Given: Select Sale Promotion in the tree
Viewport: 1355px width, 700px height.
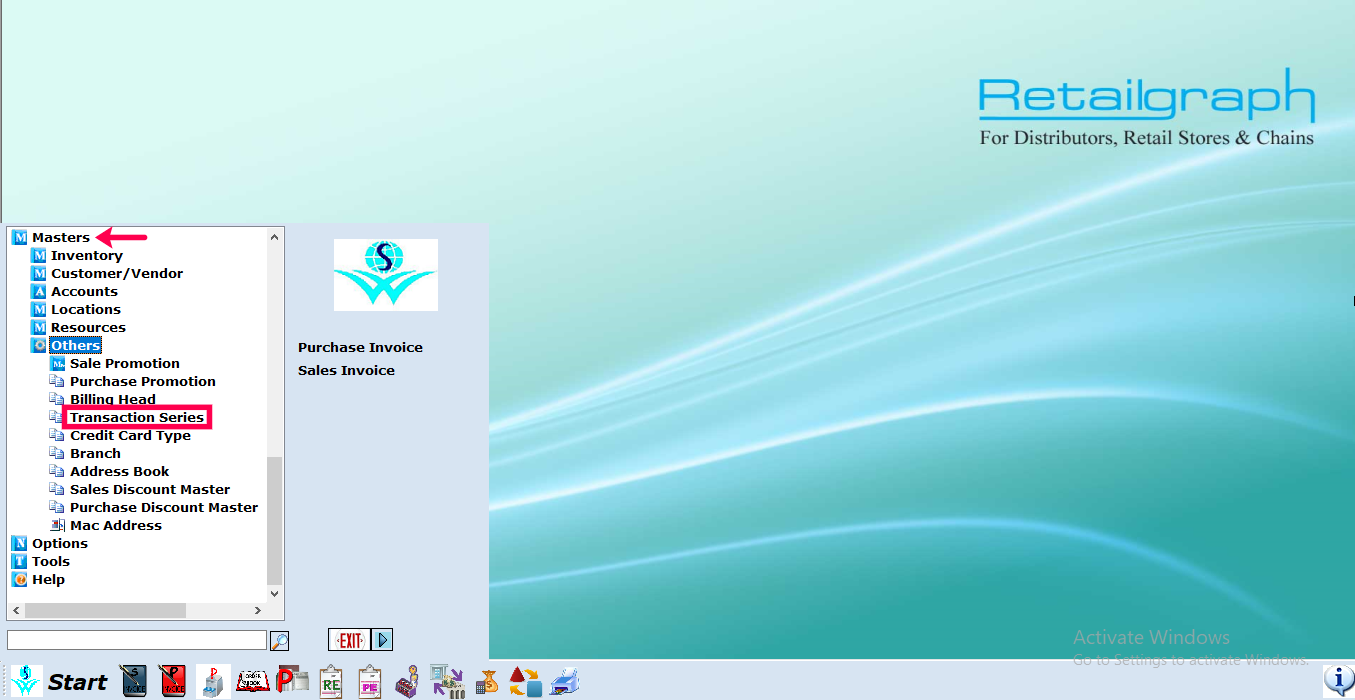Looking at the screenshot, I should 125,364.
